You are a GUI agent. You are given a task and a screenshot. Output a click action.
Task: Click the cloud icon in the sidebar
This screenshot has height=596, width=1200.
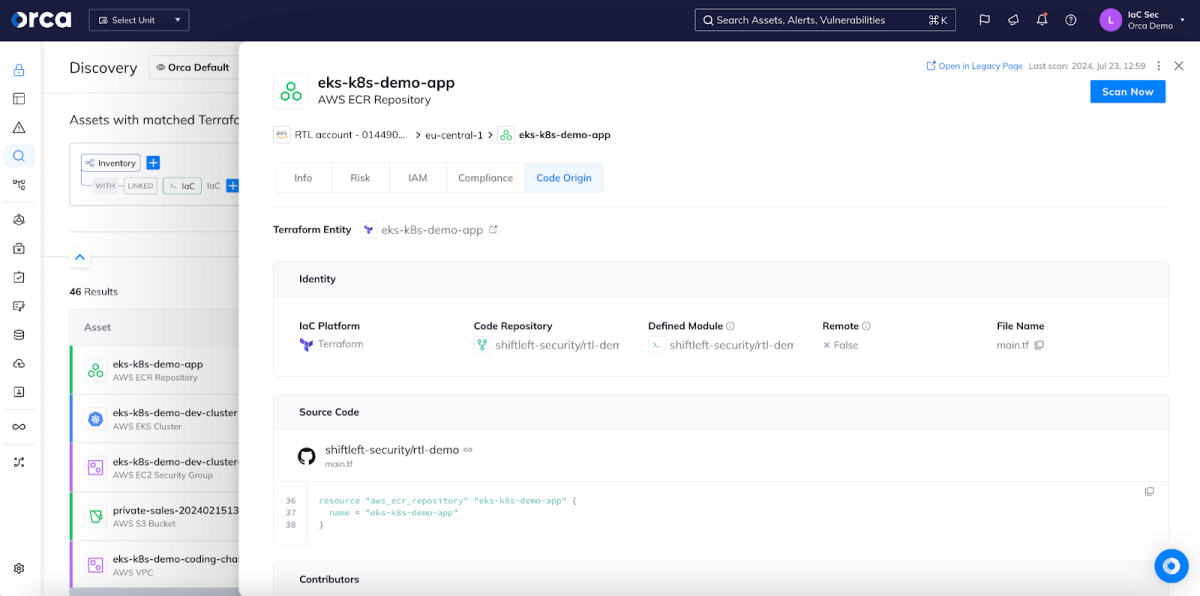pyautogui.click(x=19, y=363)
